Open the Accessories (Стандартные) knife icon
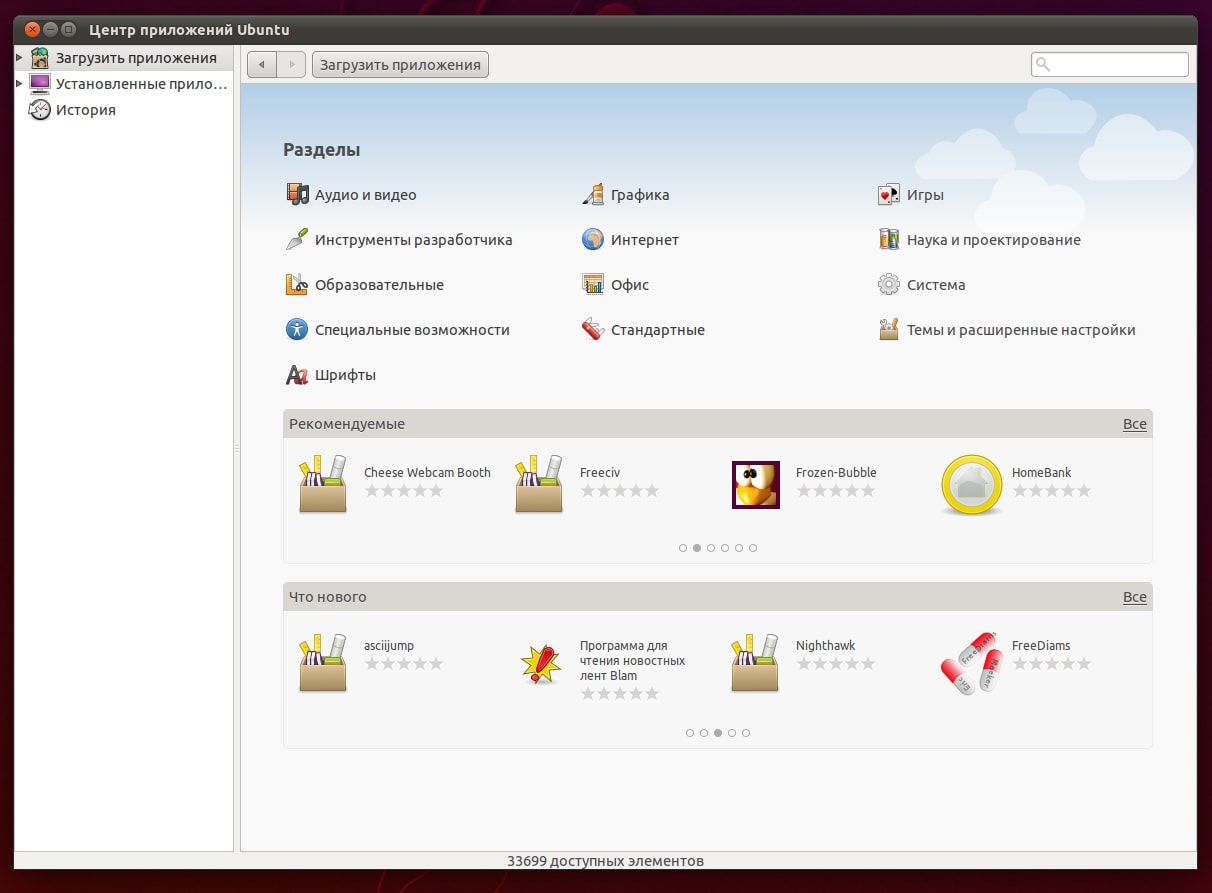 tap(593, 330)
